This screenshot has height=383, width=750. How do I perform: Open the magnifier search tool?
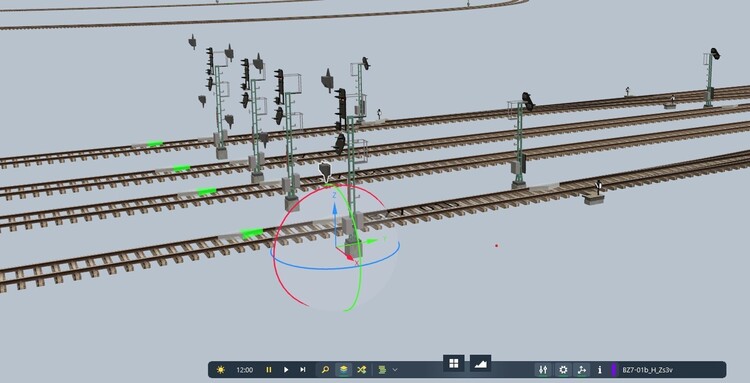(325, 370)
